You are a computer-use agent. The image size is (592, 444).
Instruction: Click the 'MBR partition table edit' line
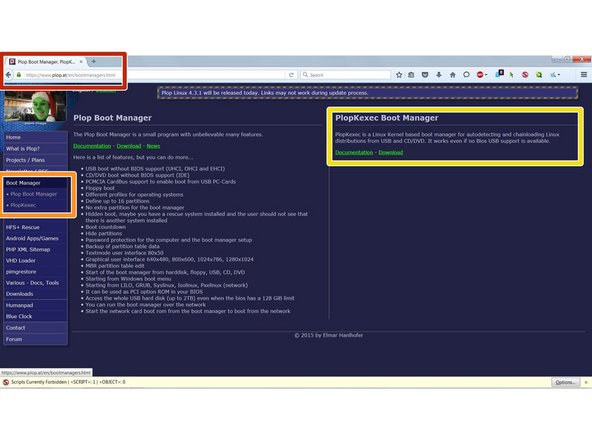pos(115,266)
